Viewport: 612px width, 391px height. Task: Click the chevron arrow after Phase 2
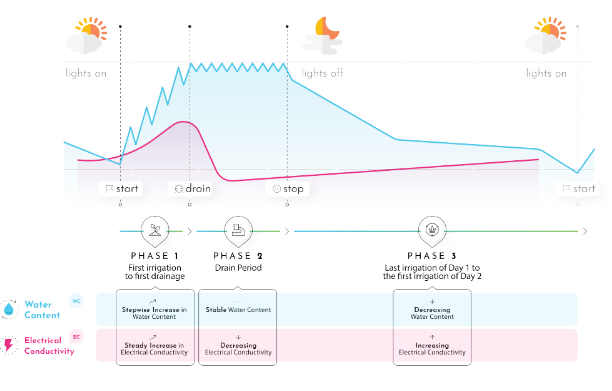pyautogui.click(x=287, y=231)
